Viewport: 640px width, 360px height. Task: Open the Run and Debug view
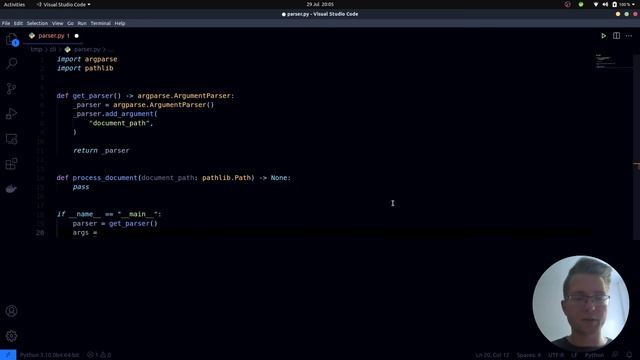(11, 114)
